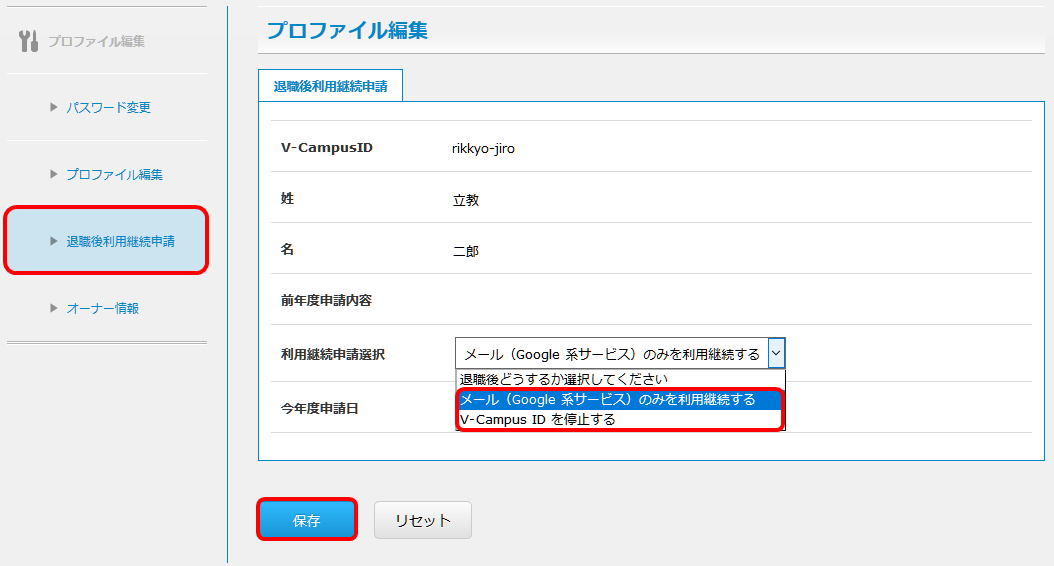The width and height of the screenshot is (1054, 566).
Task: Click the 前年度申請内容 label
Action: (x=326, y=300)
